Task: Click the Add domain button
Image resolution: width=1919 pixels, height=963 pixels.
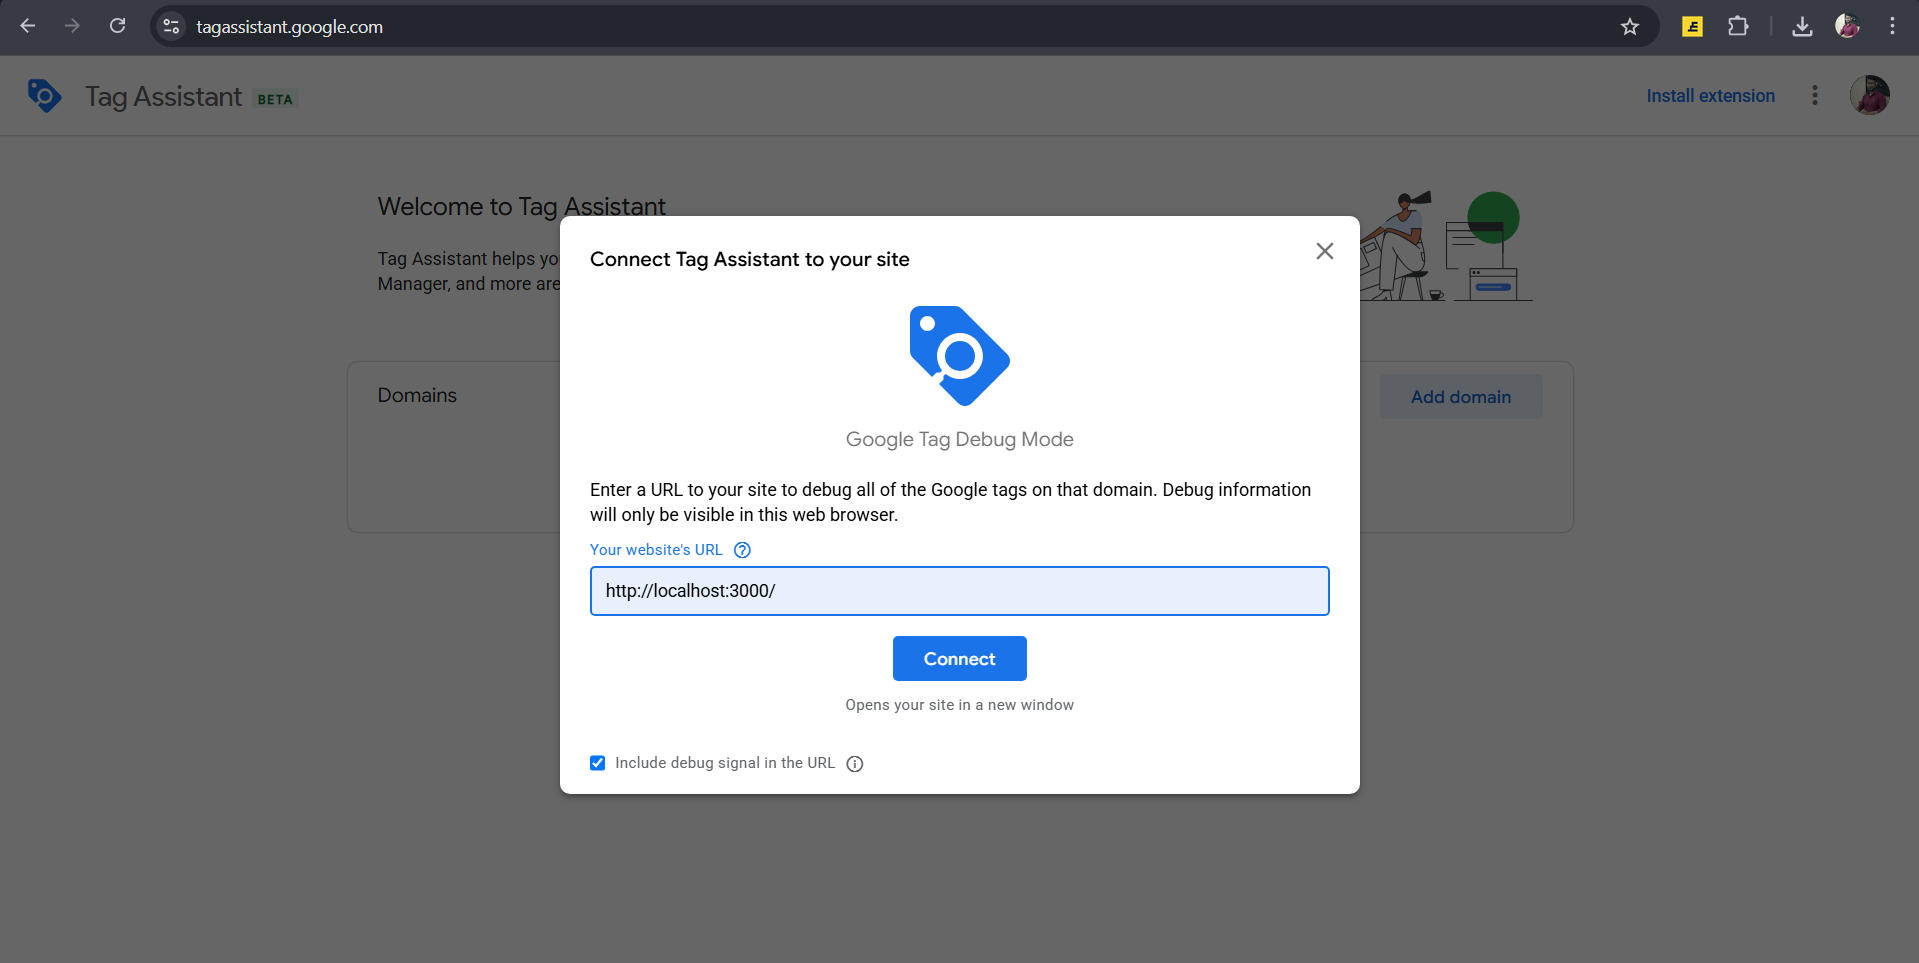Action: pos(1460,397)
